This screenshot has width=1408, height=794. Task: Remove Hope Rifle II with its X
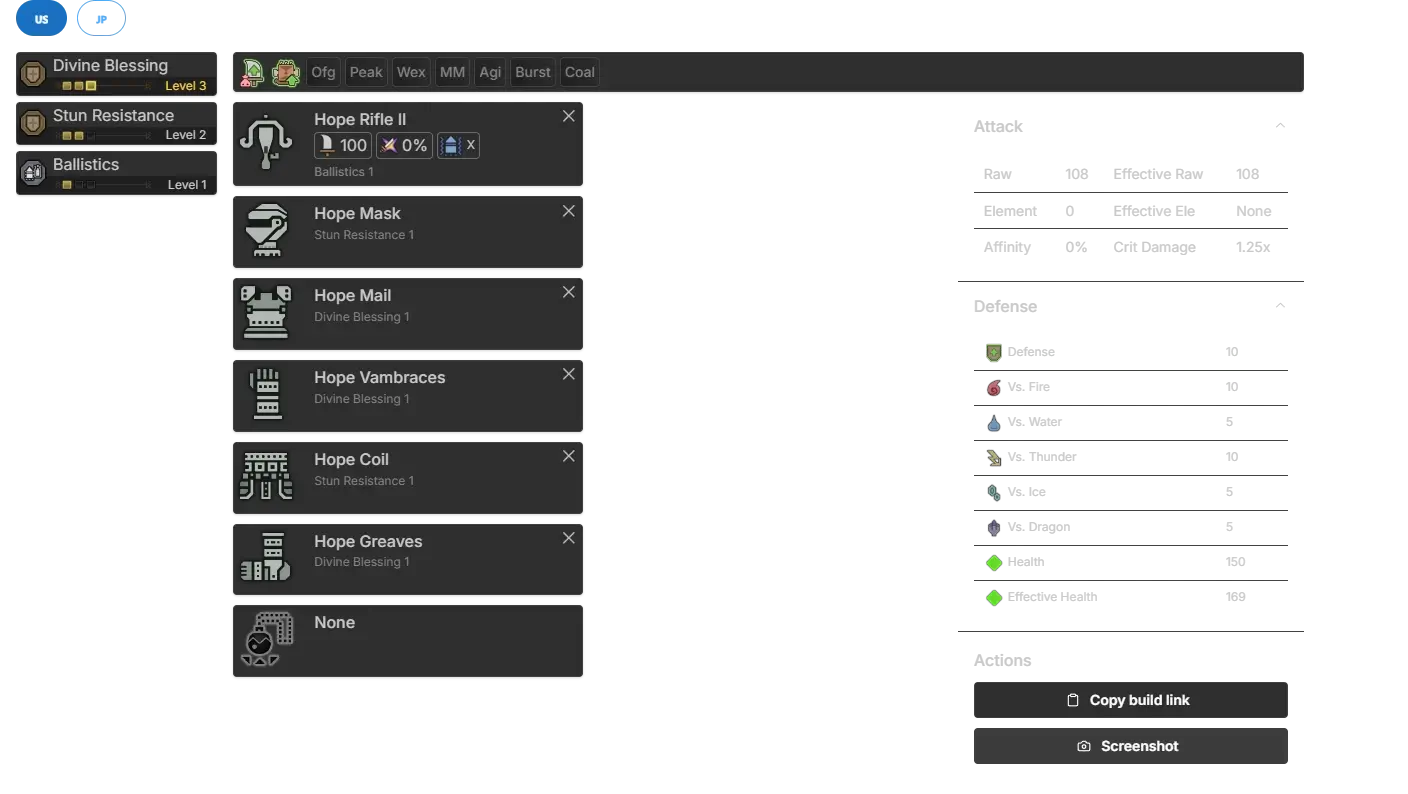568,116
